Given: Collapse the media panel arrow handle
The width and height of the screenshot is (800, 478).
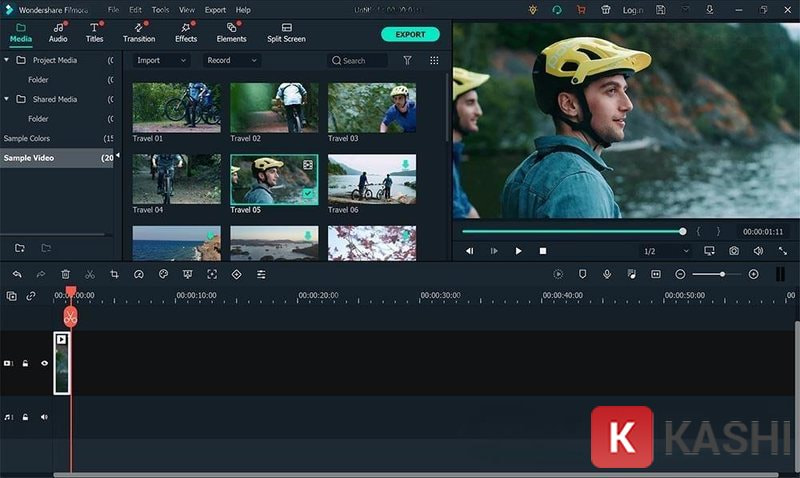Looking at the screenshot, I should (118, 155).
